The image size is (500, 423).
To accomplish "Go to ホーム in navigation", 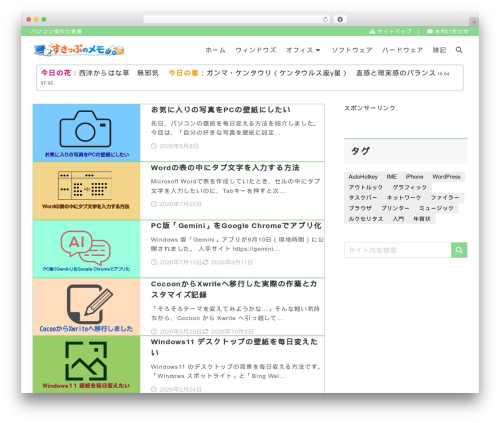I will [215, 50].
